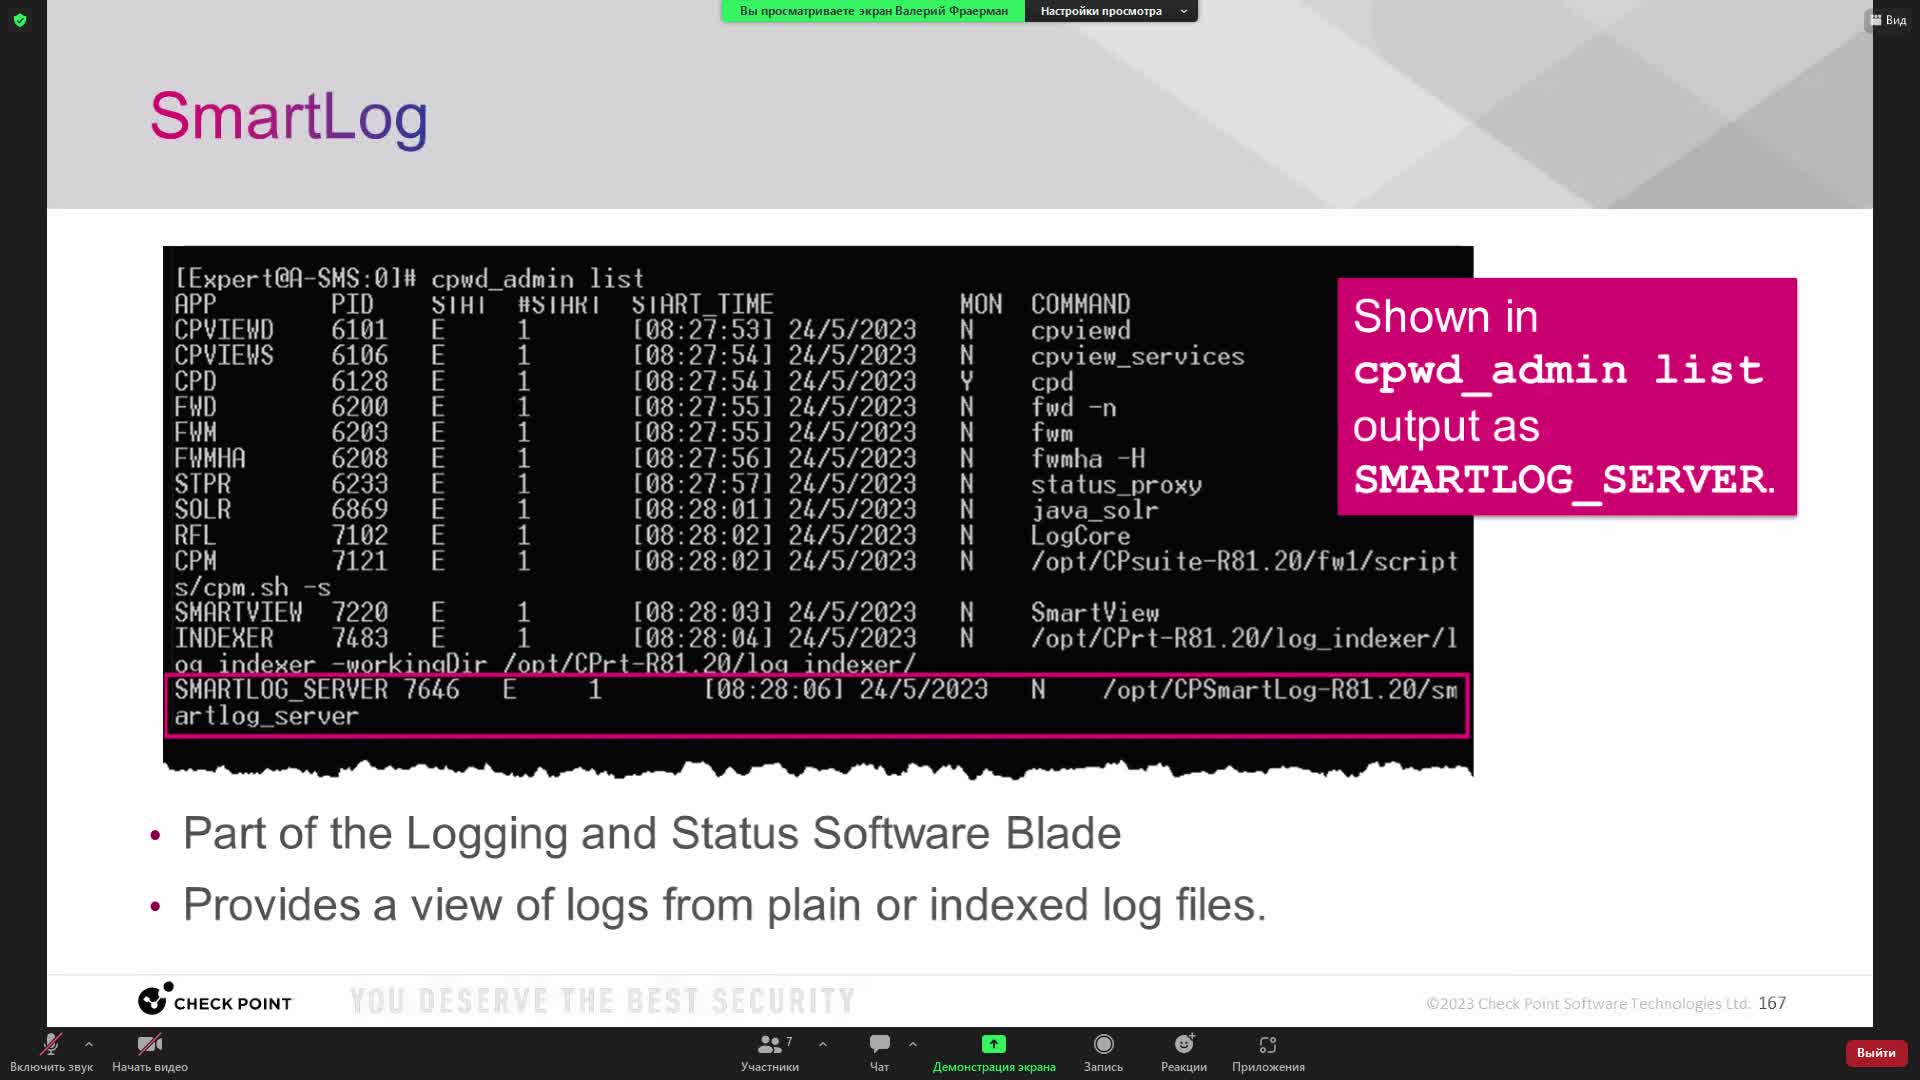The image size is (1920, 1080).
Task: Open the Вид view menu
Action: [x=1889, y=20]
